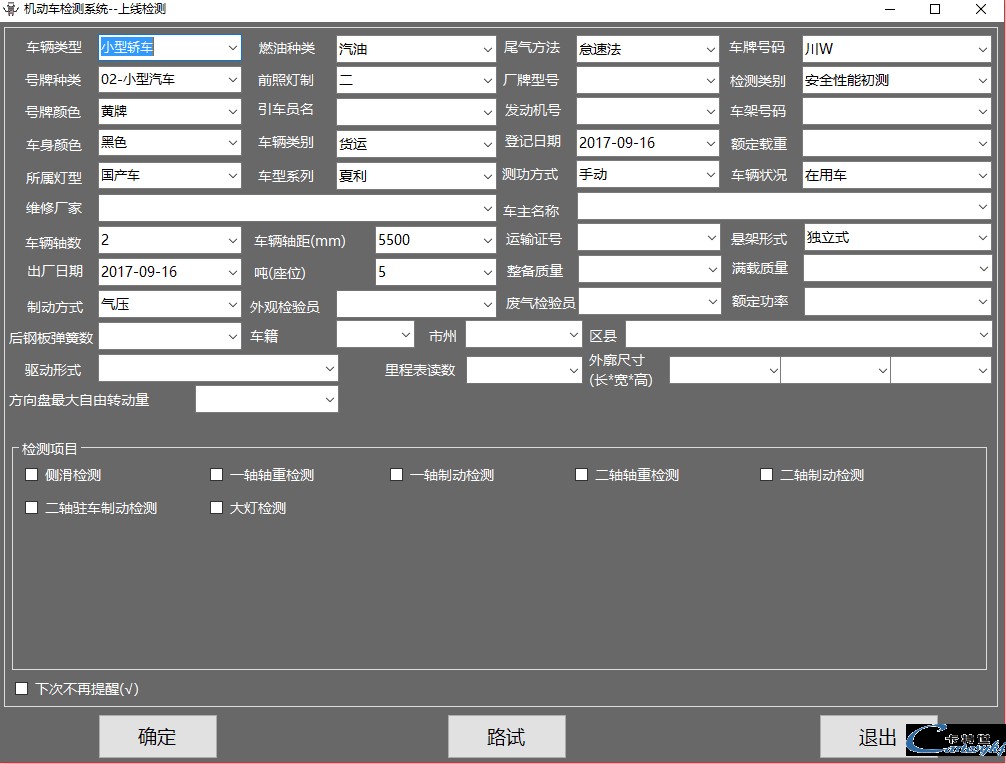This screenshot has height=764, width=1006.
Task: Open the 制动方式 dropdown
Action: point(233,304)
